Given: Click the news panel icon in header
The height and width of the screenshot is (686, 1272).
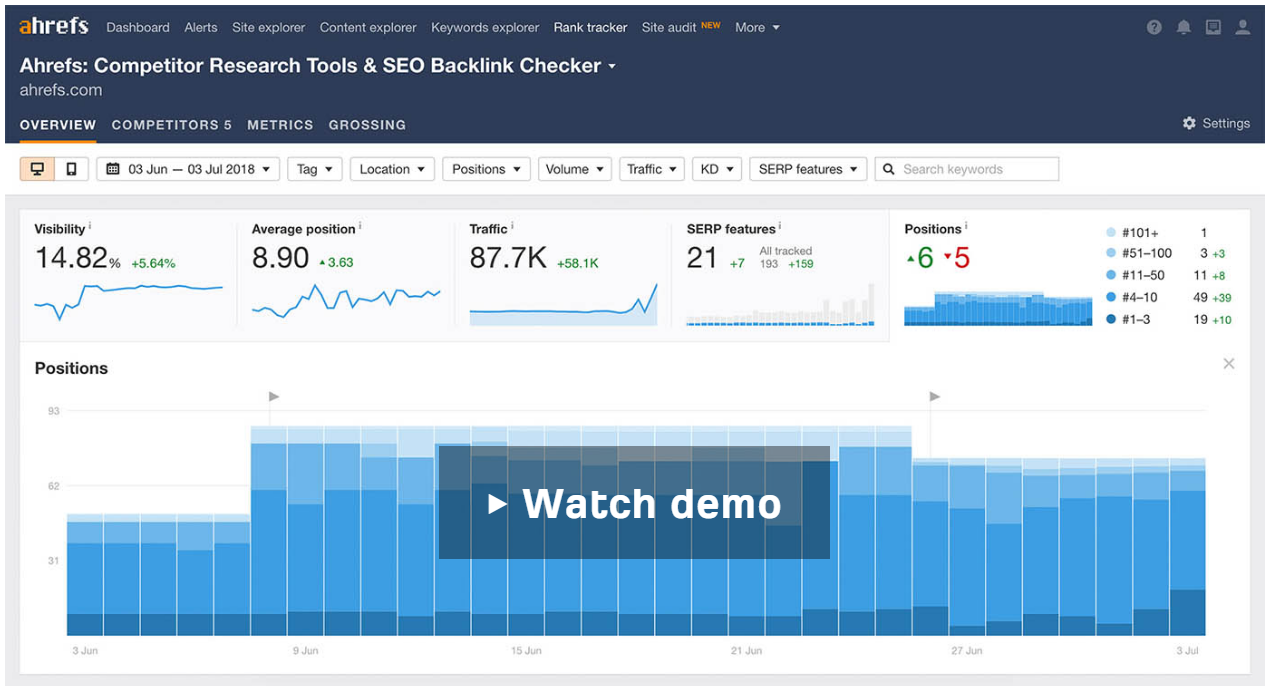Looking at the screenshot, I should point(1213,28).
